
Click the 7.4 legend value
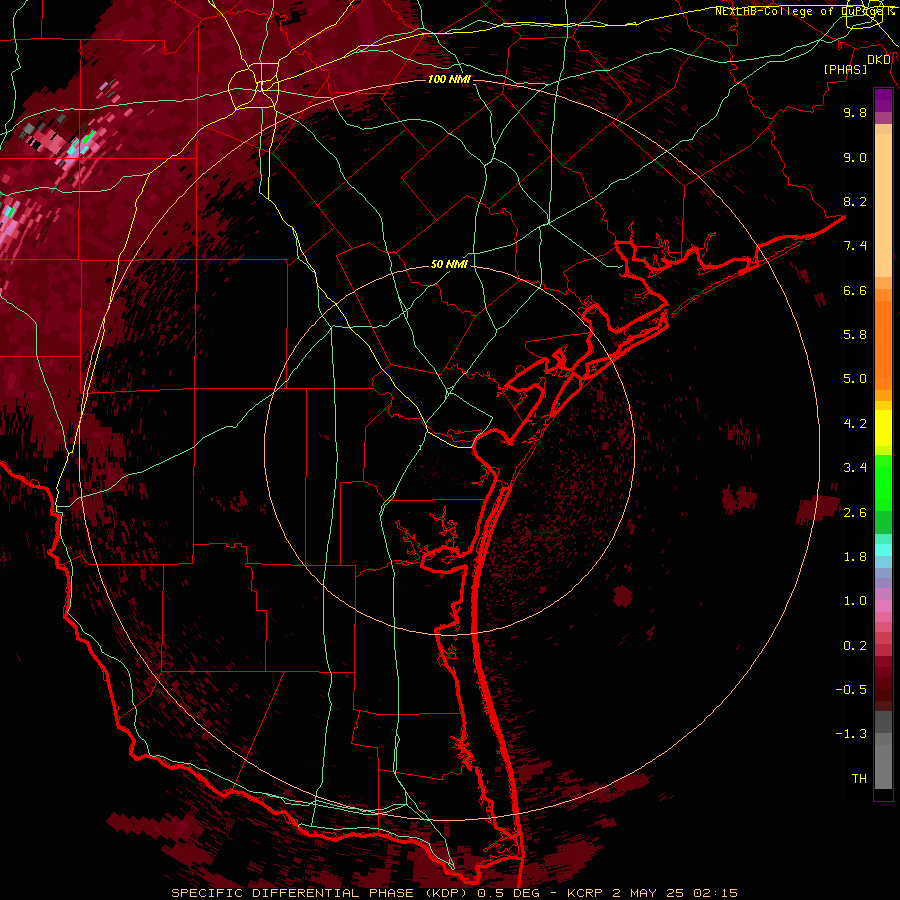click(855, 246)
